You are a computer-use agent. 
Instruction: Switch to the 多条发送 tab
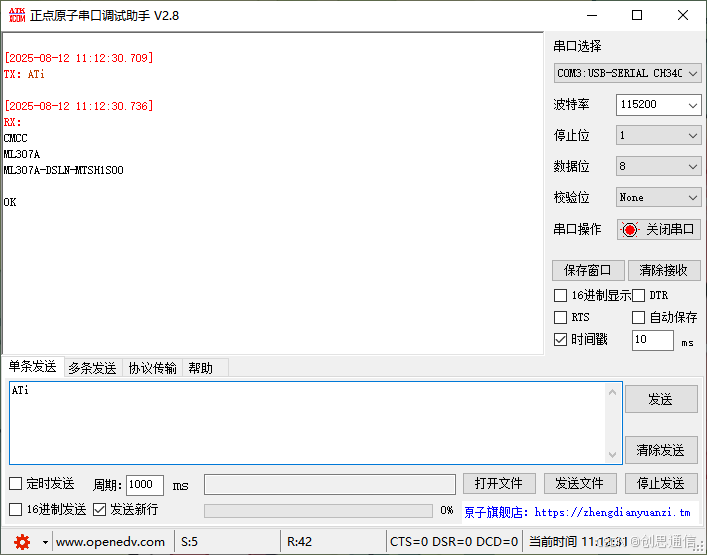pos(92,368)
